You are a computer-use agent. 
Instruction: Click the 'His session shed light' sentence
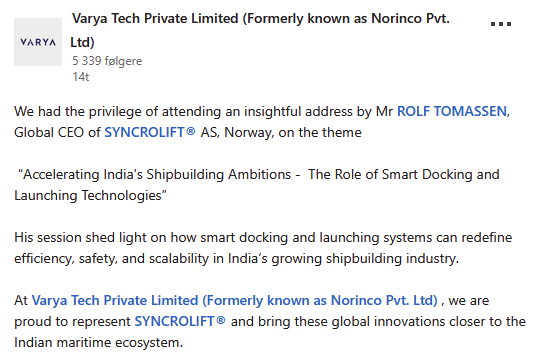263,238
